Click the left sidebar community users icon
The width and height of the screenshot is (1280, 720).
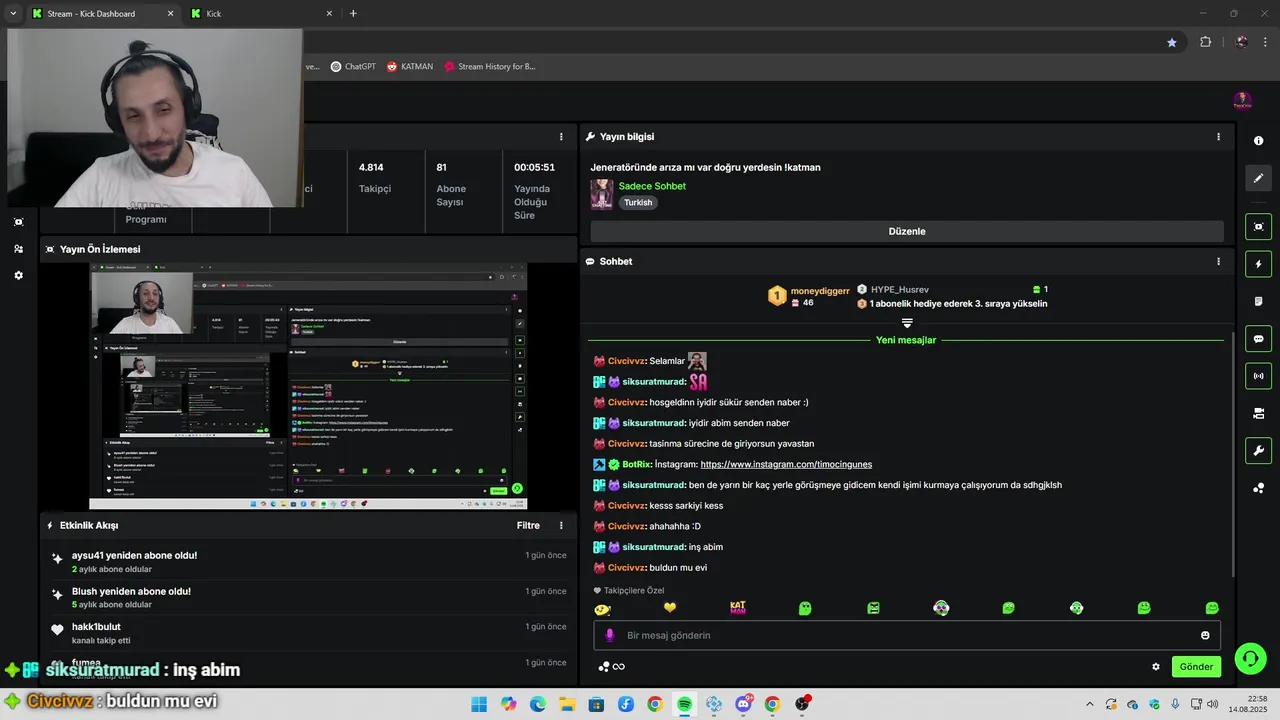(18, 249)
